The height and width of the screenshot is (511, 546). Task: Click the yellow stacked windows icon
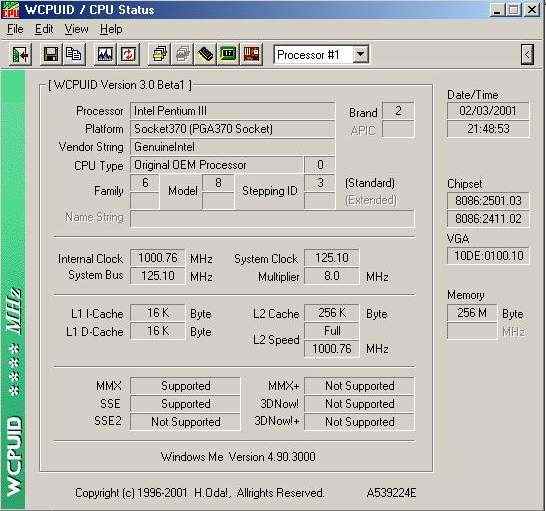coord(159,54)
